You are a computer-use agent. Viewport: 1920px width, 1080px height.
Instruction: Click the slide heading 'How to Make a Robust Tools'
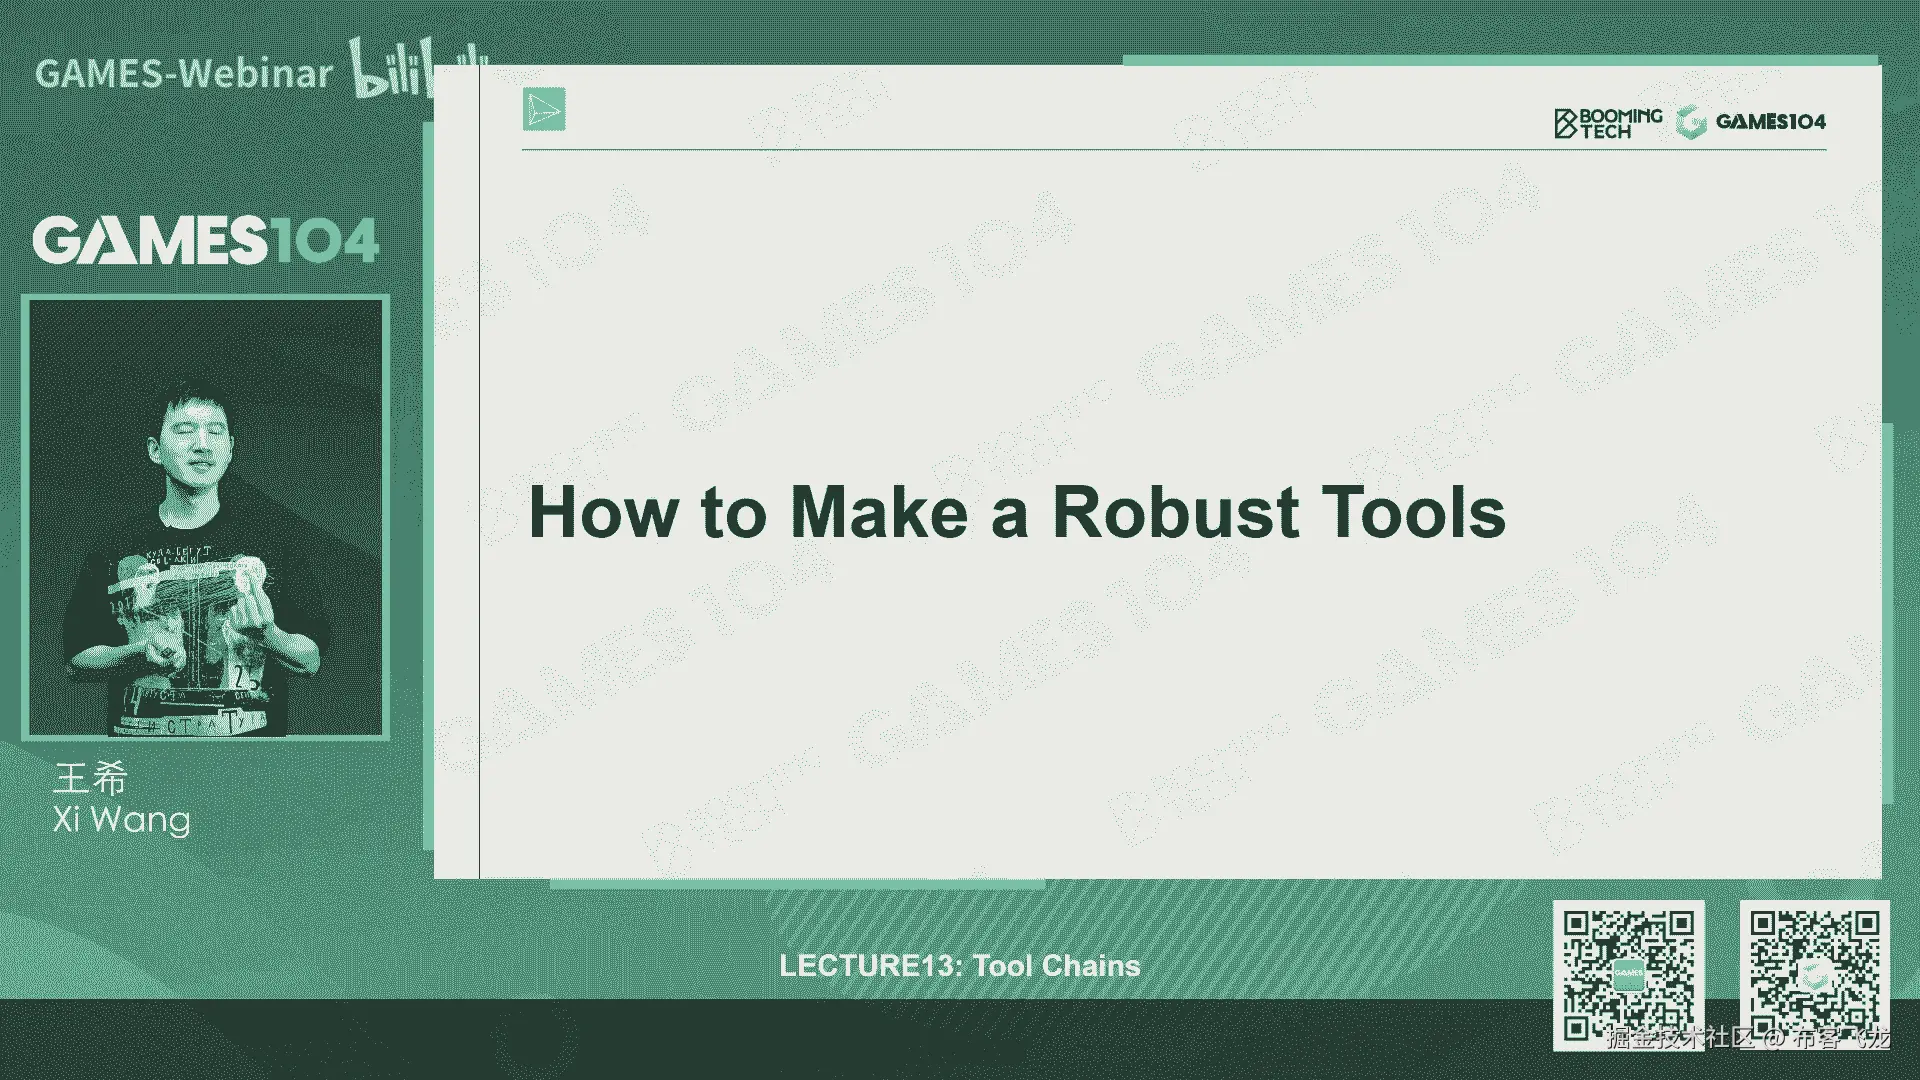1016,513
